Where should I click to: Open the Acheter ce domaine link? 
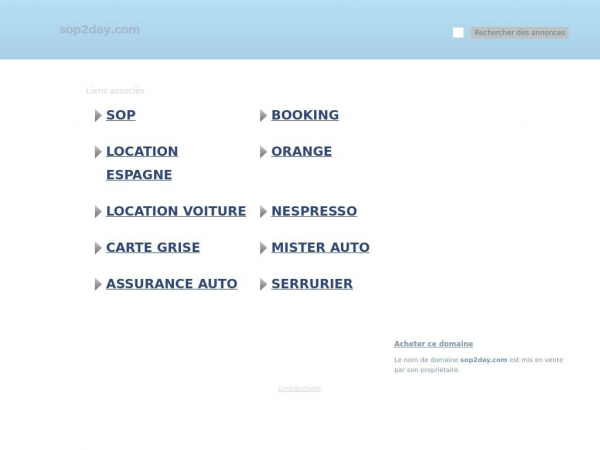(433, 344)
